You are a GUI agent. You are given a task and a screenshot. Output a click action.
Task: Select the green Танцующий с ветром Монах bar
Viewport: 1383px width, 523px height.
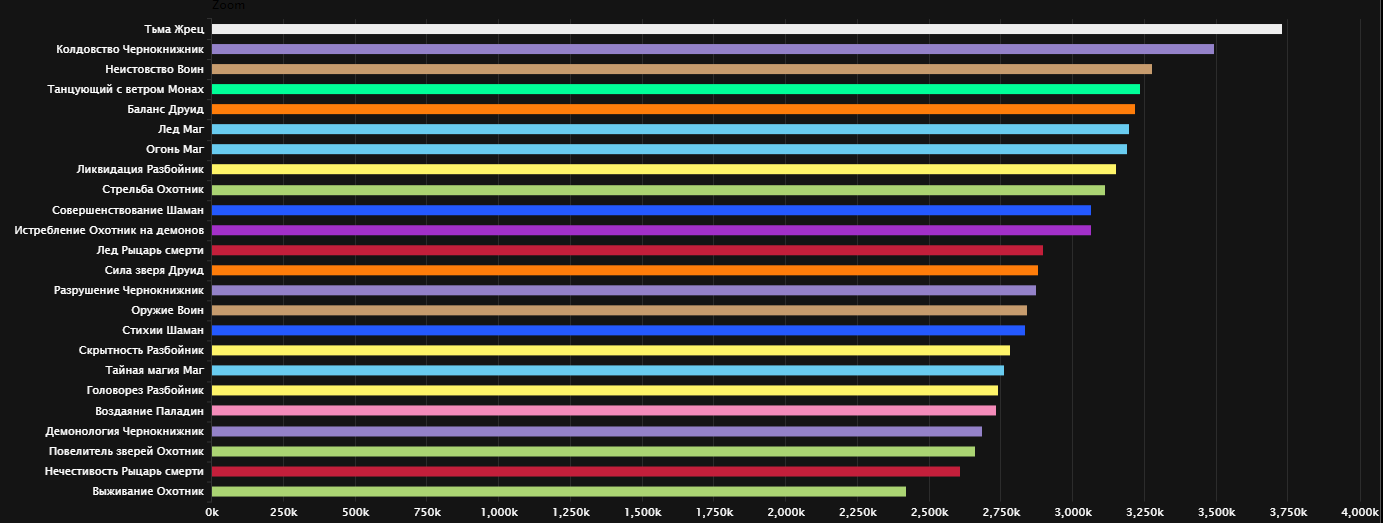[x=676, y=89]
